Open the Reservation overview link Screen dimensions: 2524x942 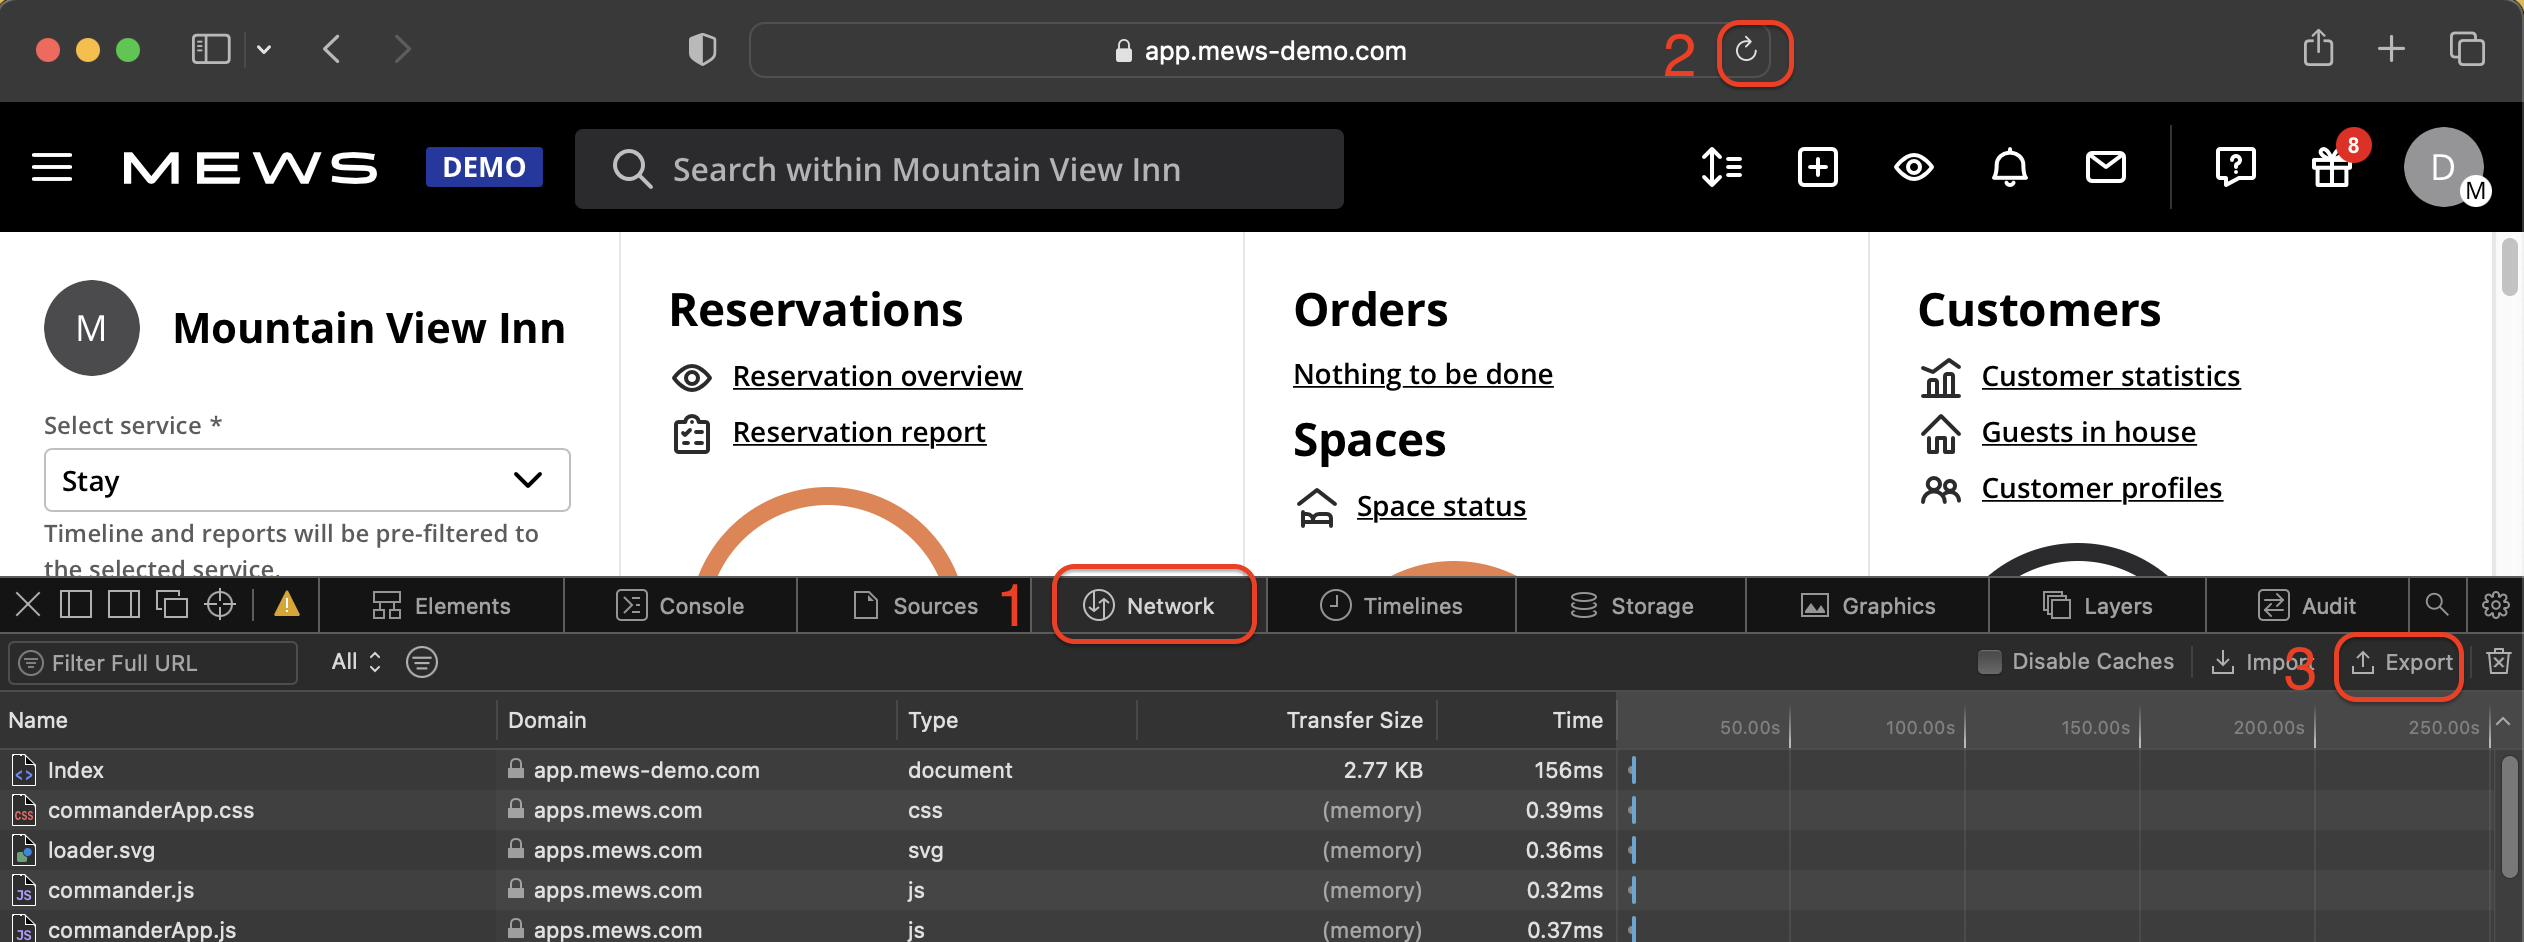point(877,376)
